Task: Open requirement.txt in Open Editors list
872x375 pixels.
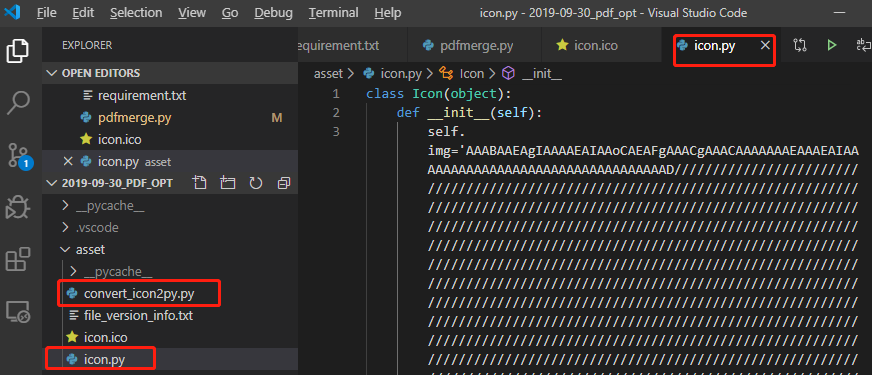Action: coord(170,96)
